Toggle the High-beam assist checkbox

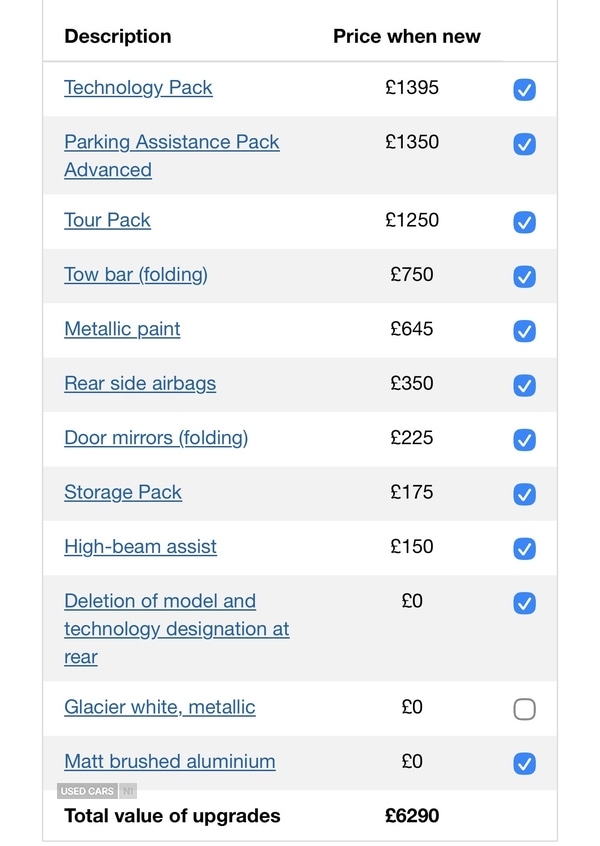pos(524,548)
